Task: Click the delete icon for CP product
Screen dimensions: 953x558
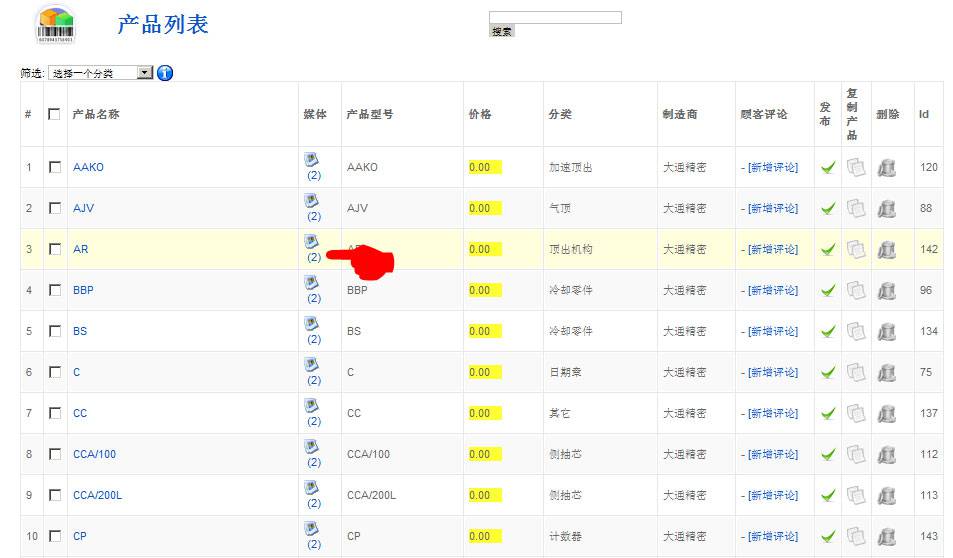Action: [x=886, y=536]
